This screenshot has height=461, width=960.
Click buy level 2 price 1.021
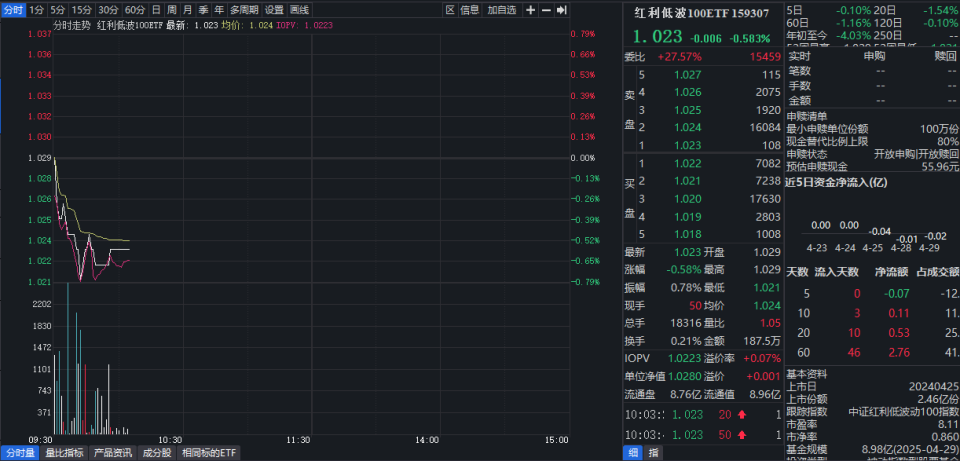[x=687, y=181]
